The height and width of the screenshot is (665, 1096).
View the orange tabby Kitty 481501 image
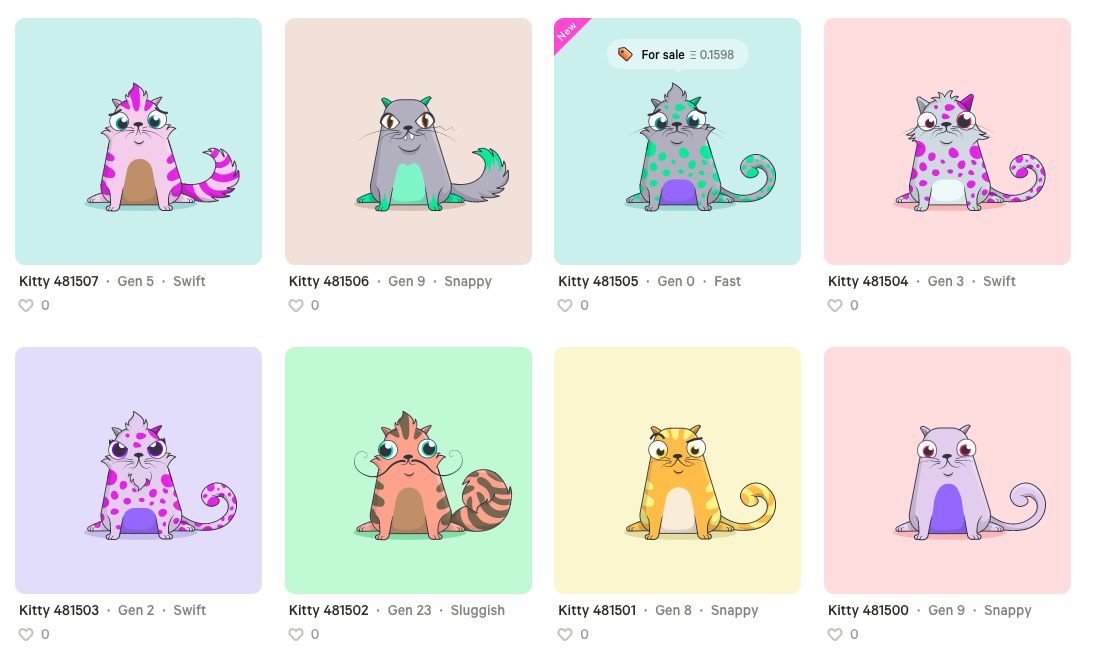(677, 471)
